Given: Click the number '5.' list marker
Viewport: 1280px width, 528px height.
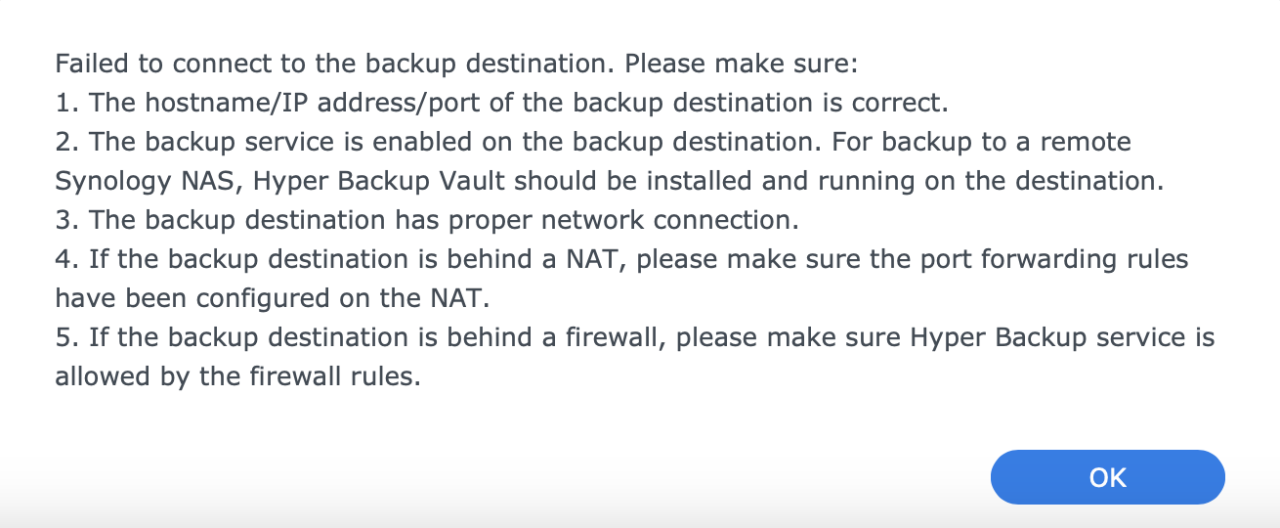Looking at the screenshot, I should [x=67, y=337].
